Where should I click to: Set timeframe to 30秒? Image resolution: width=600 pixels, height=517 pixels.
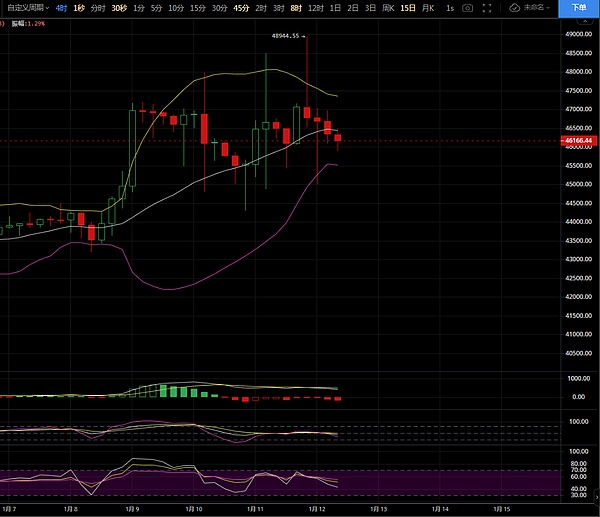coord(119,7)
